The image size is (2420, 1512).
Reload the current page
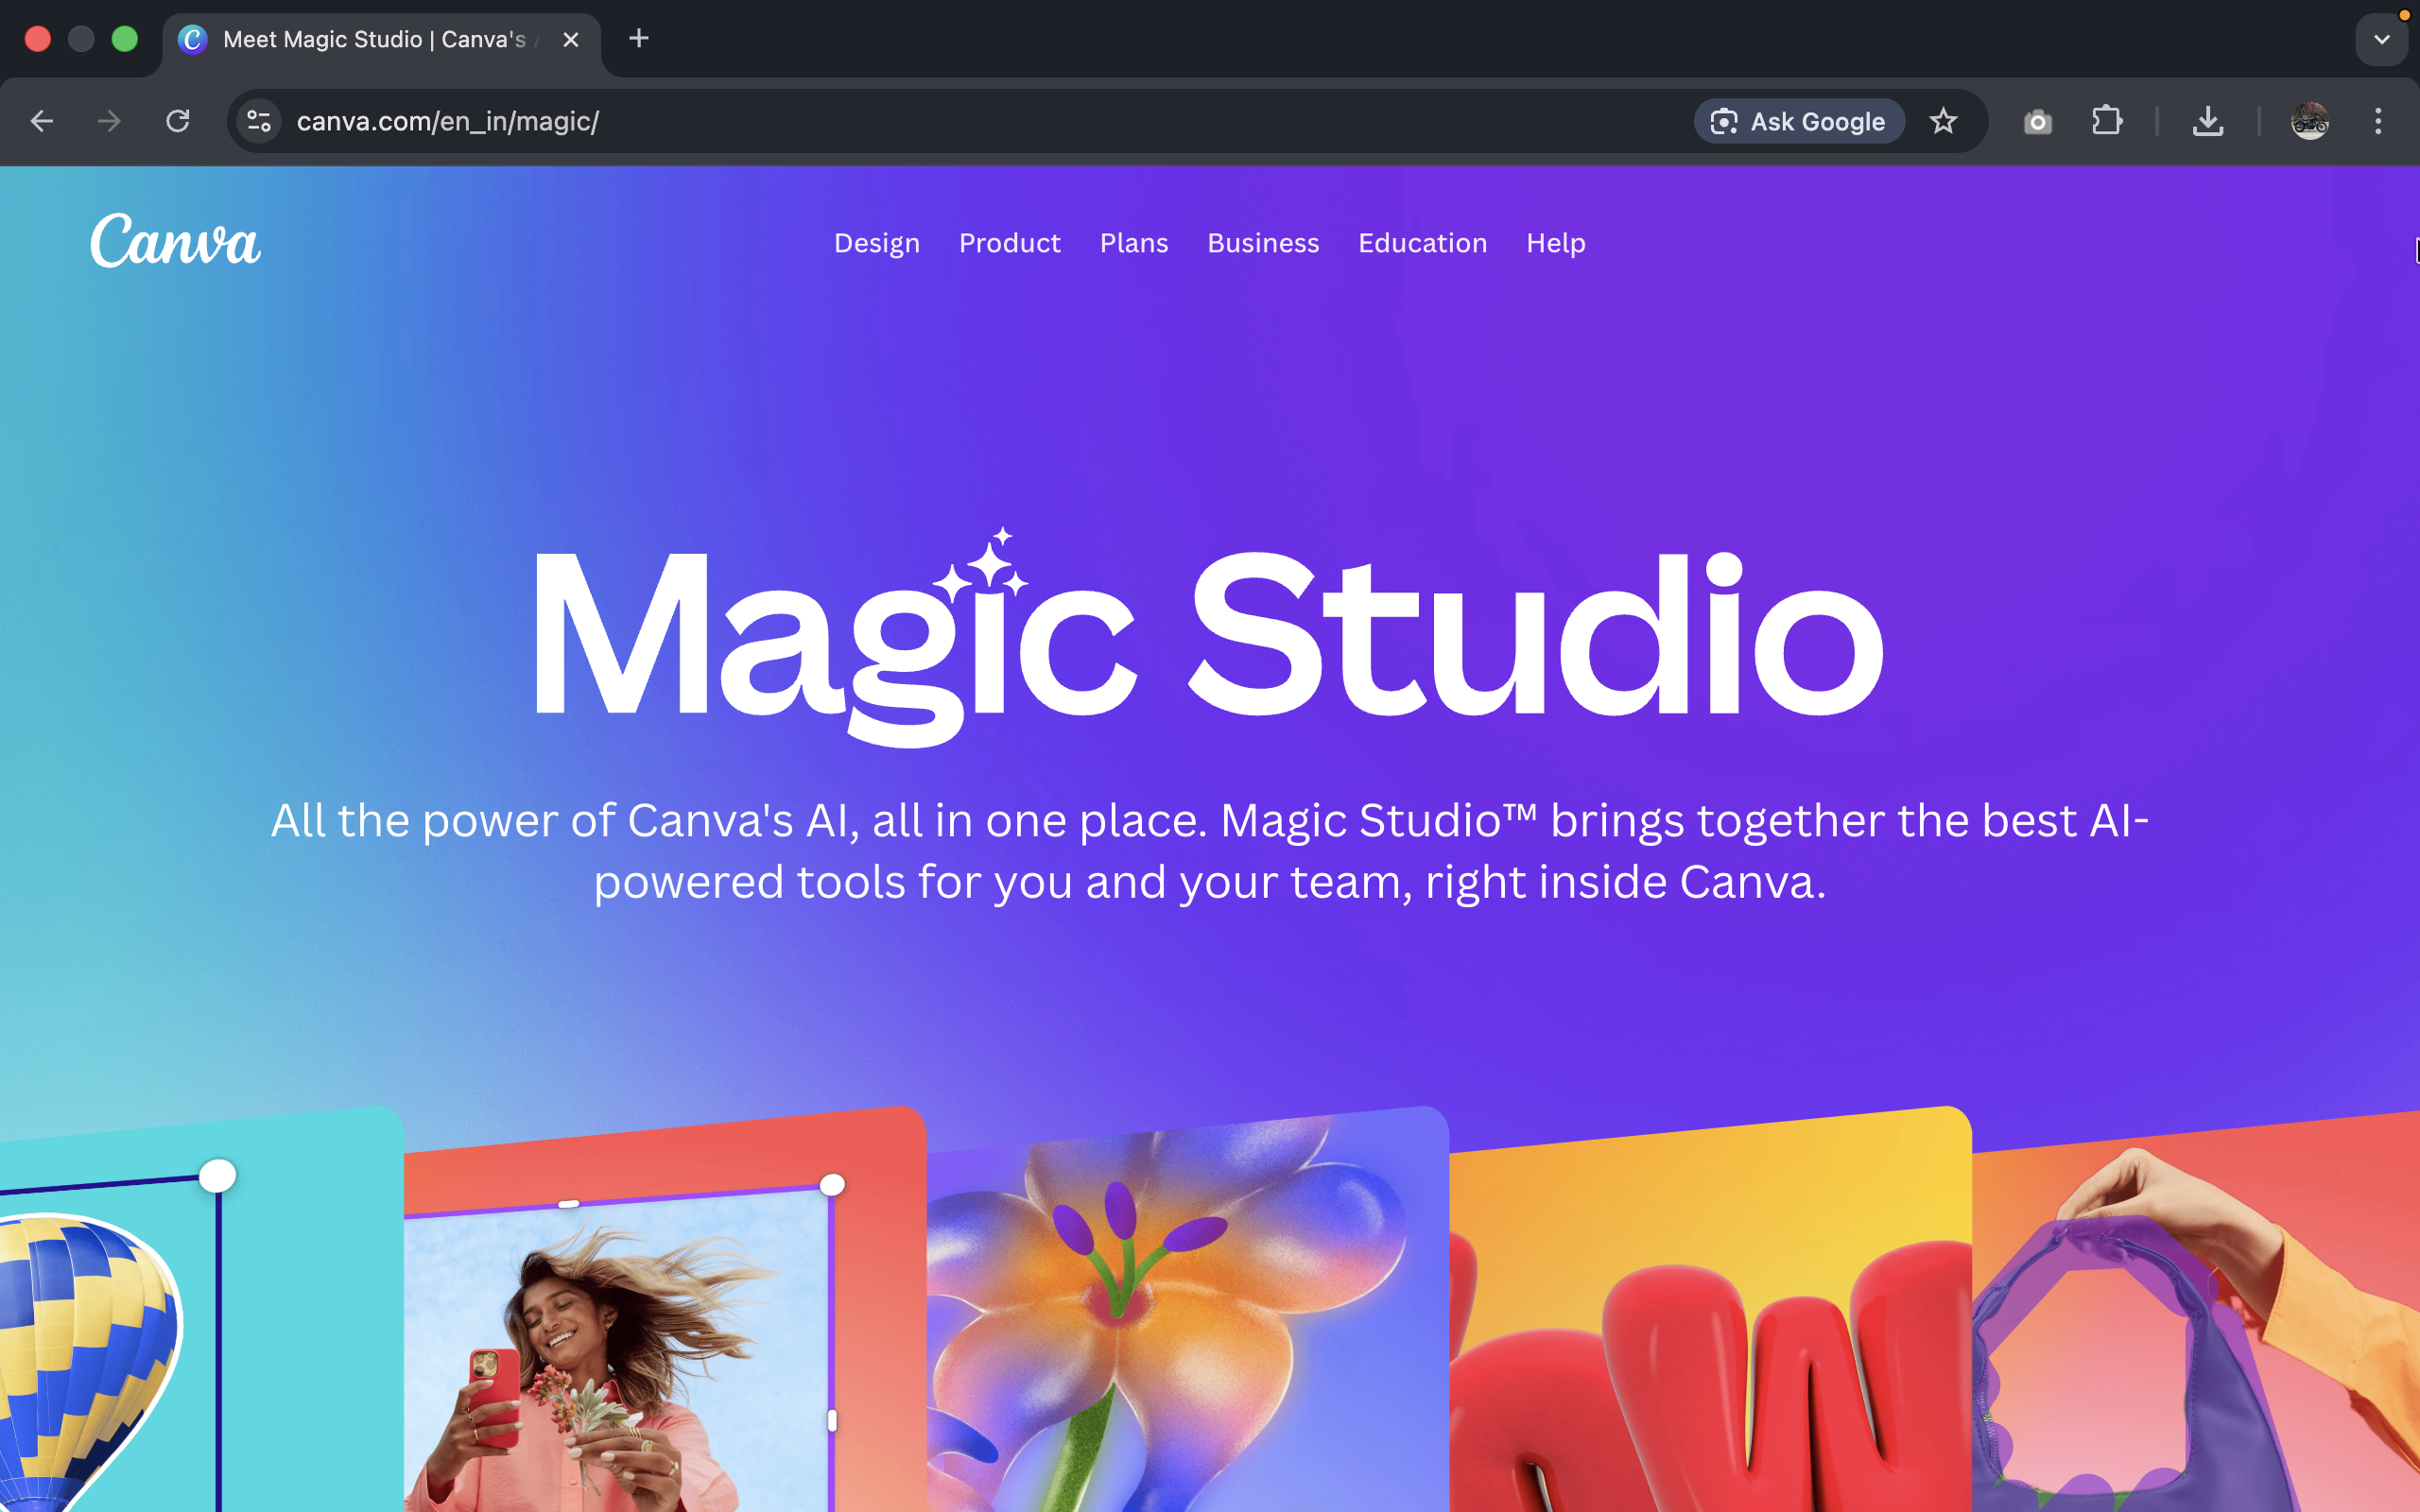(179, 121)
